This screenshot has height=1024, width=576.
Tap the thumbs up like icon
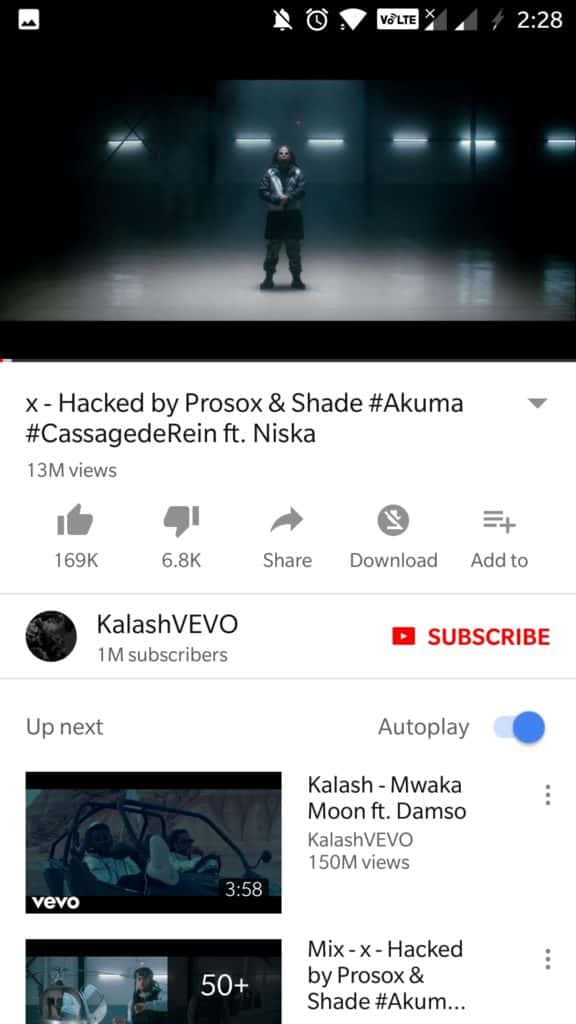(x=75, y=520)
